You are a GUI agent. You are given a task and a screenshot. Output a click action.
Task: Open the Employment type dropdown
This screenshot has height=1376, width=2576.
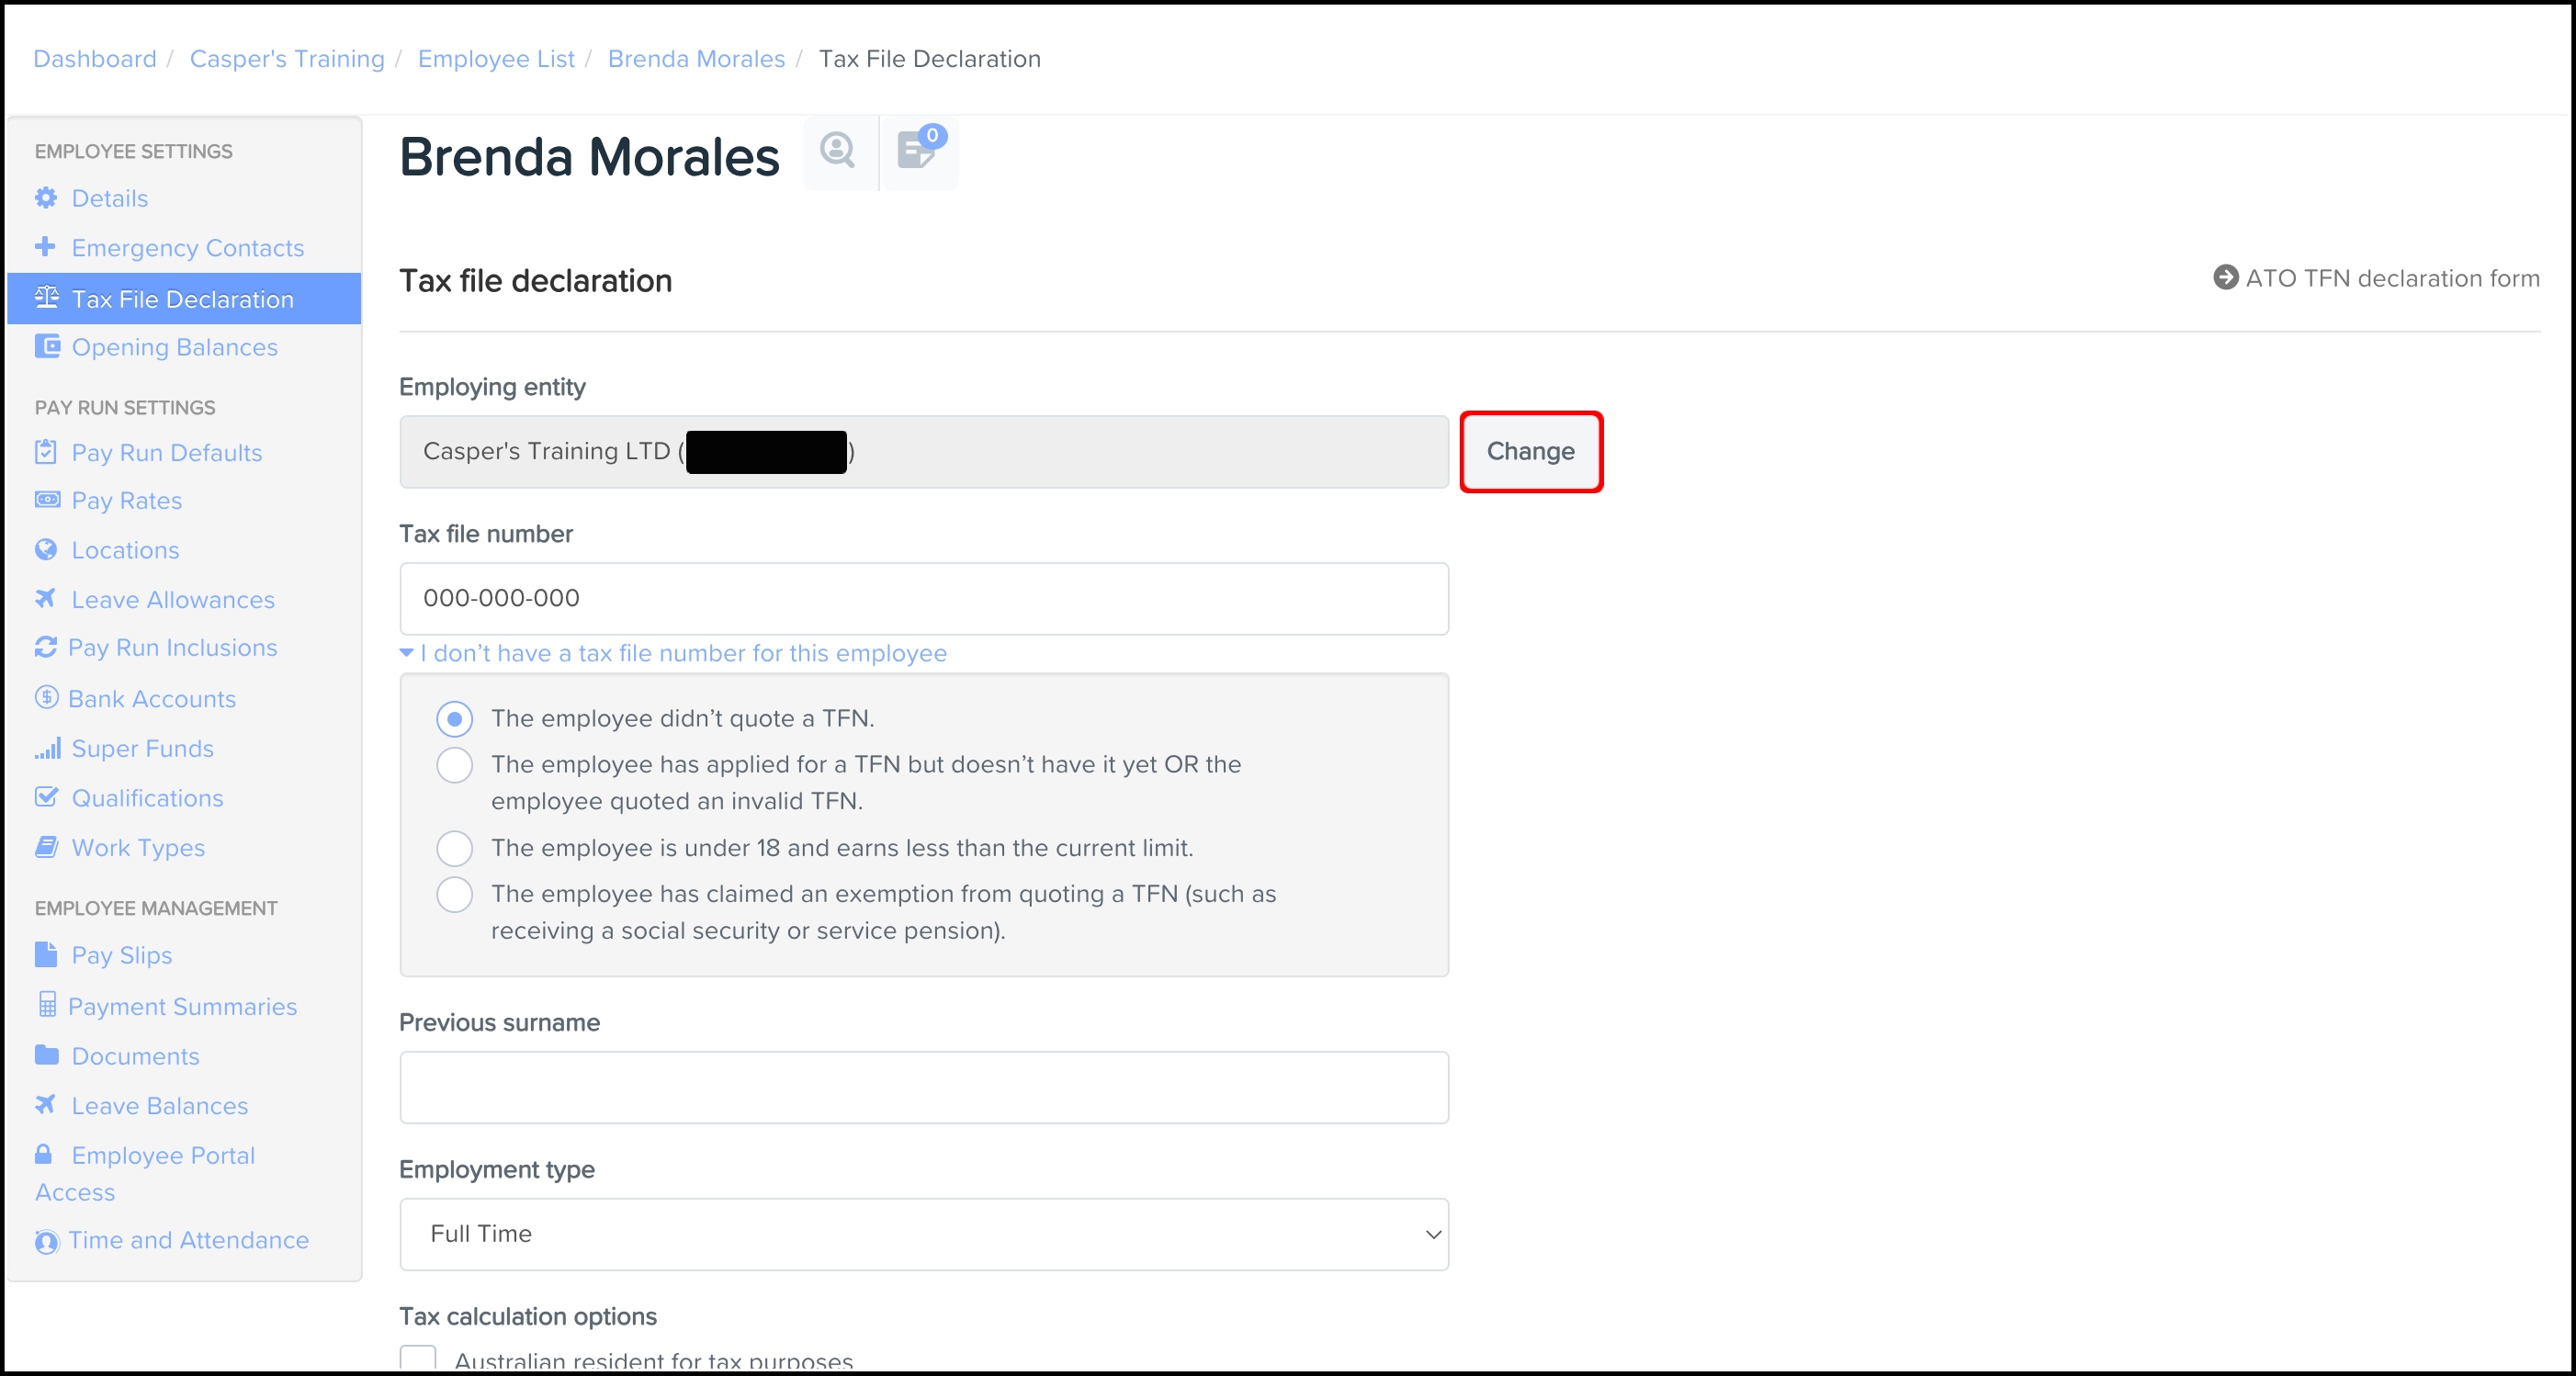923,1234
